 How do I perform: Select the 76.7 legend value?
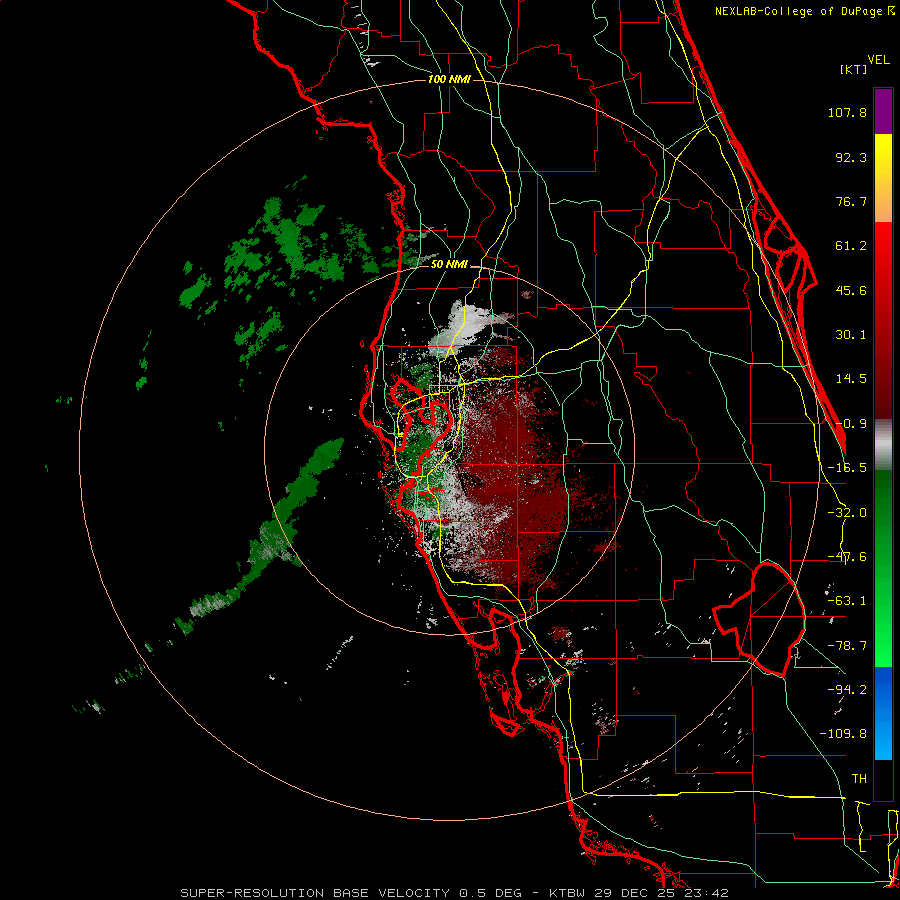851,201
